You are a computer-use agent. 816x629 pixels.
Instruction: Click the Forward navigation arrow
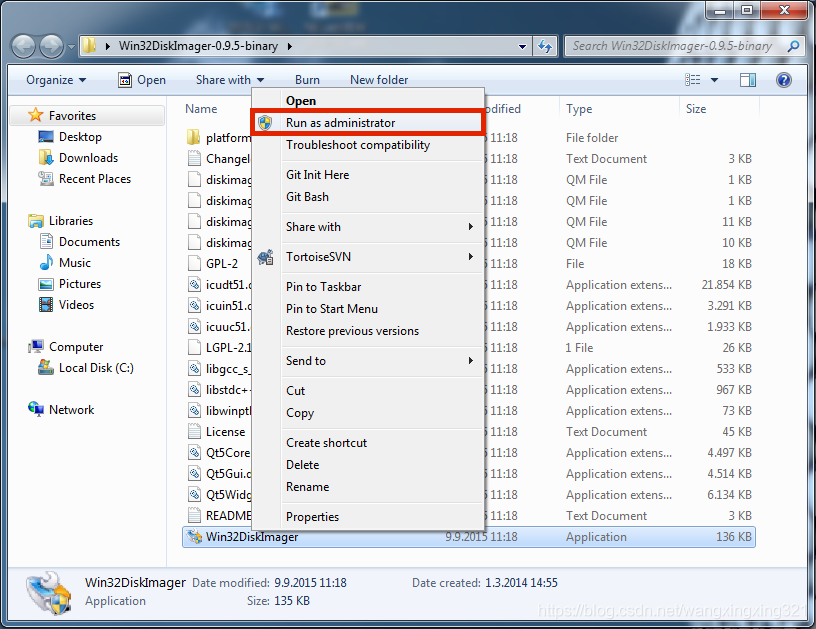(52, 46)
